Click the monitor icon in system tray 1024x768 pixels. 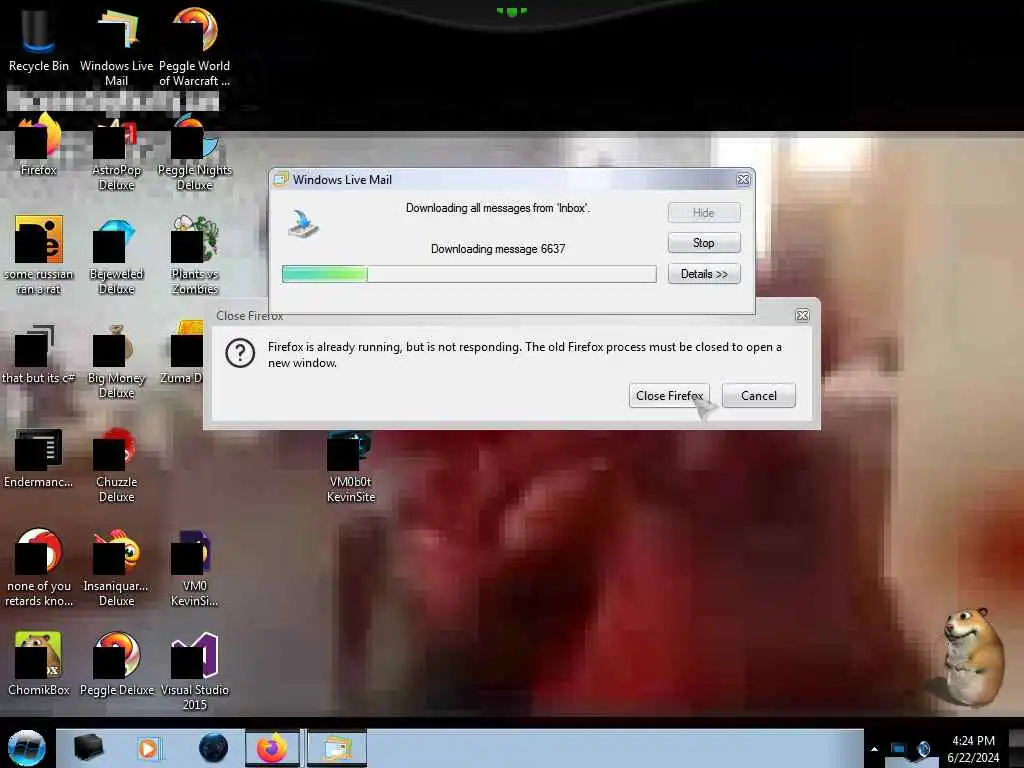tap(899, 749)
